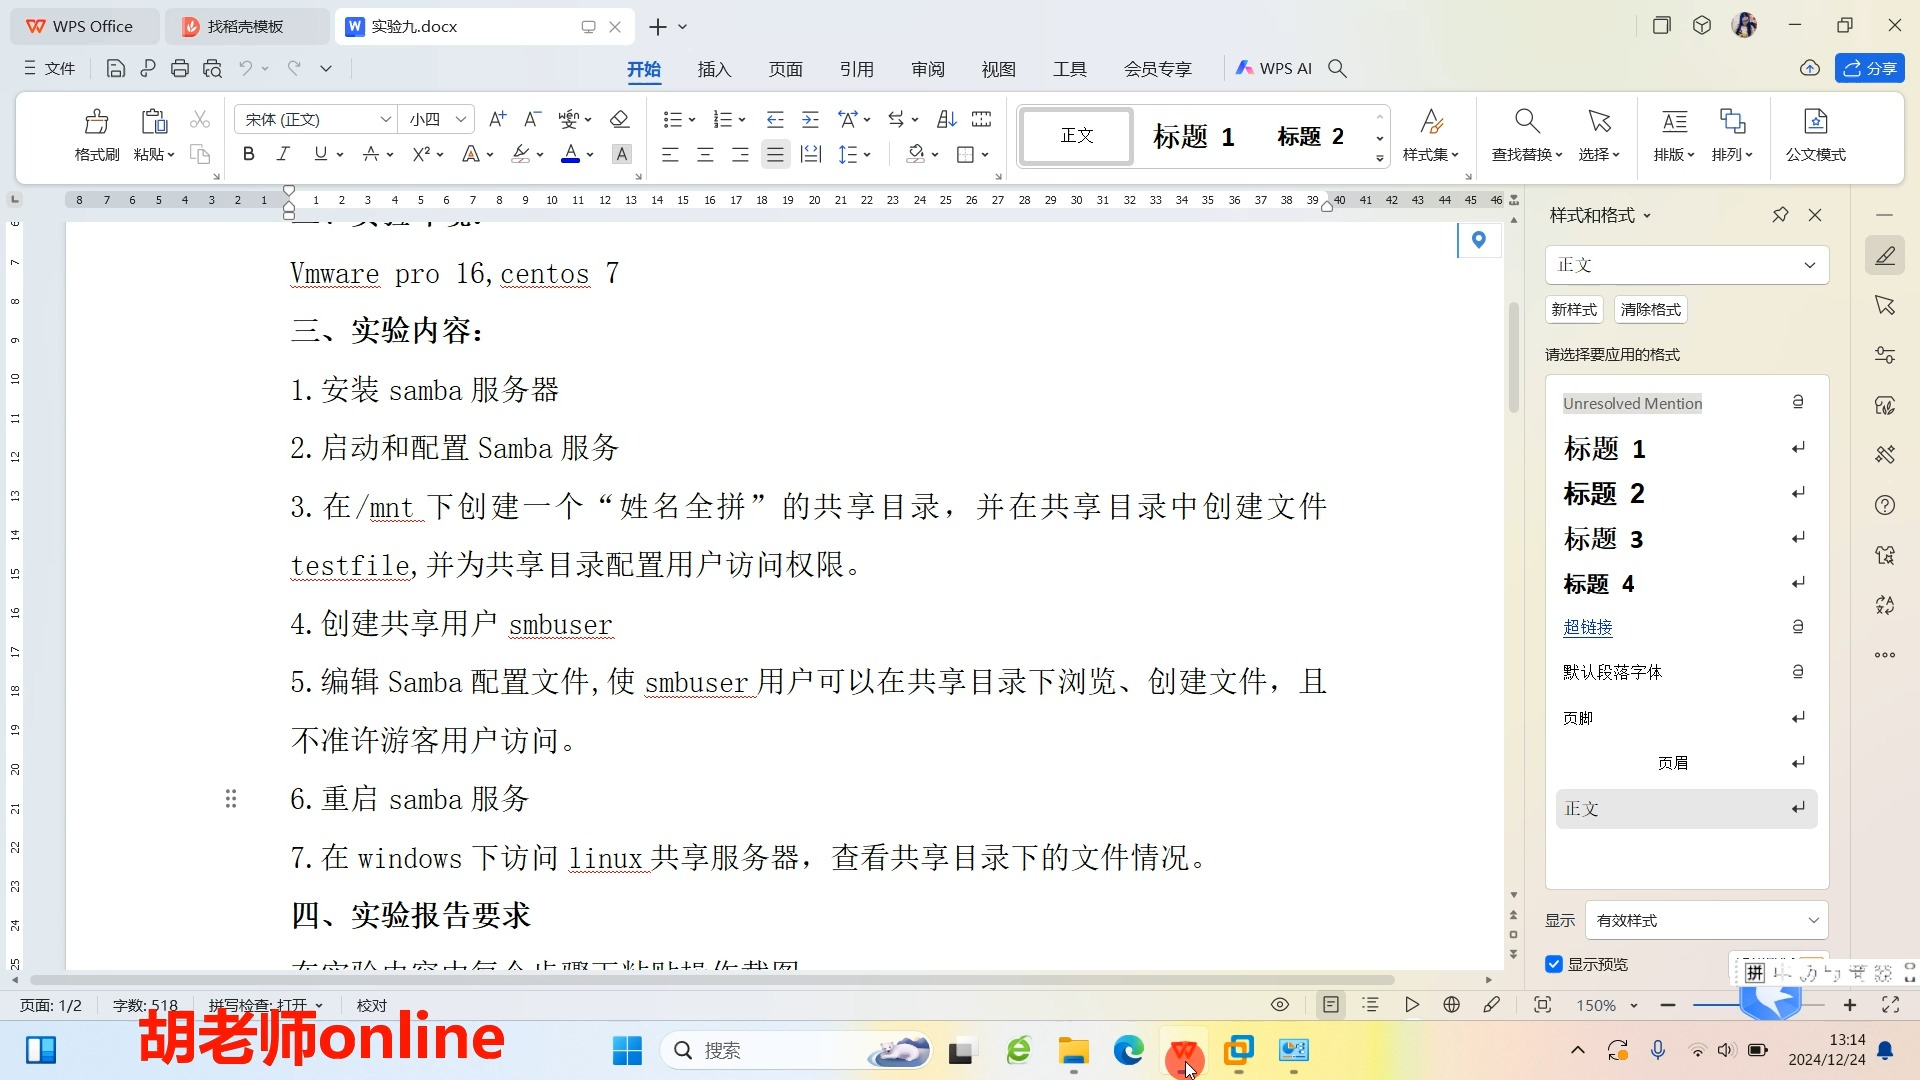Toggle eye protection mode icon in status bar
Viewport: 1920px width, 1080px height.
1280,1005
